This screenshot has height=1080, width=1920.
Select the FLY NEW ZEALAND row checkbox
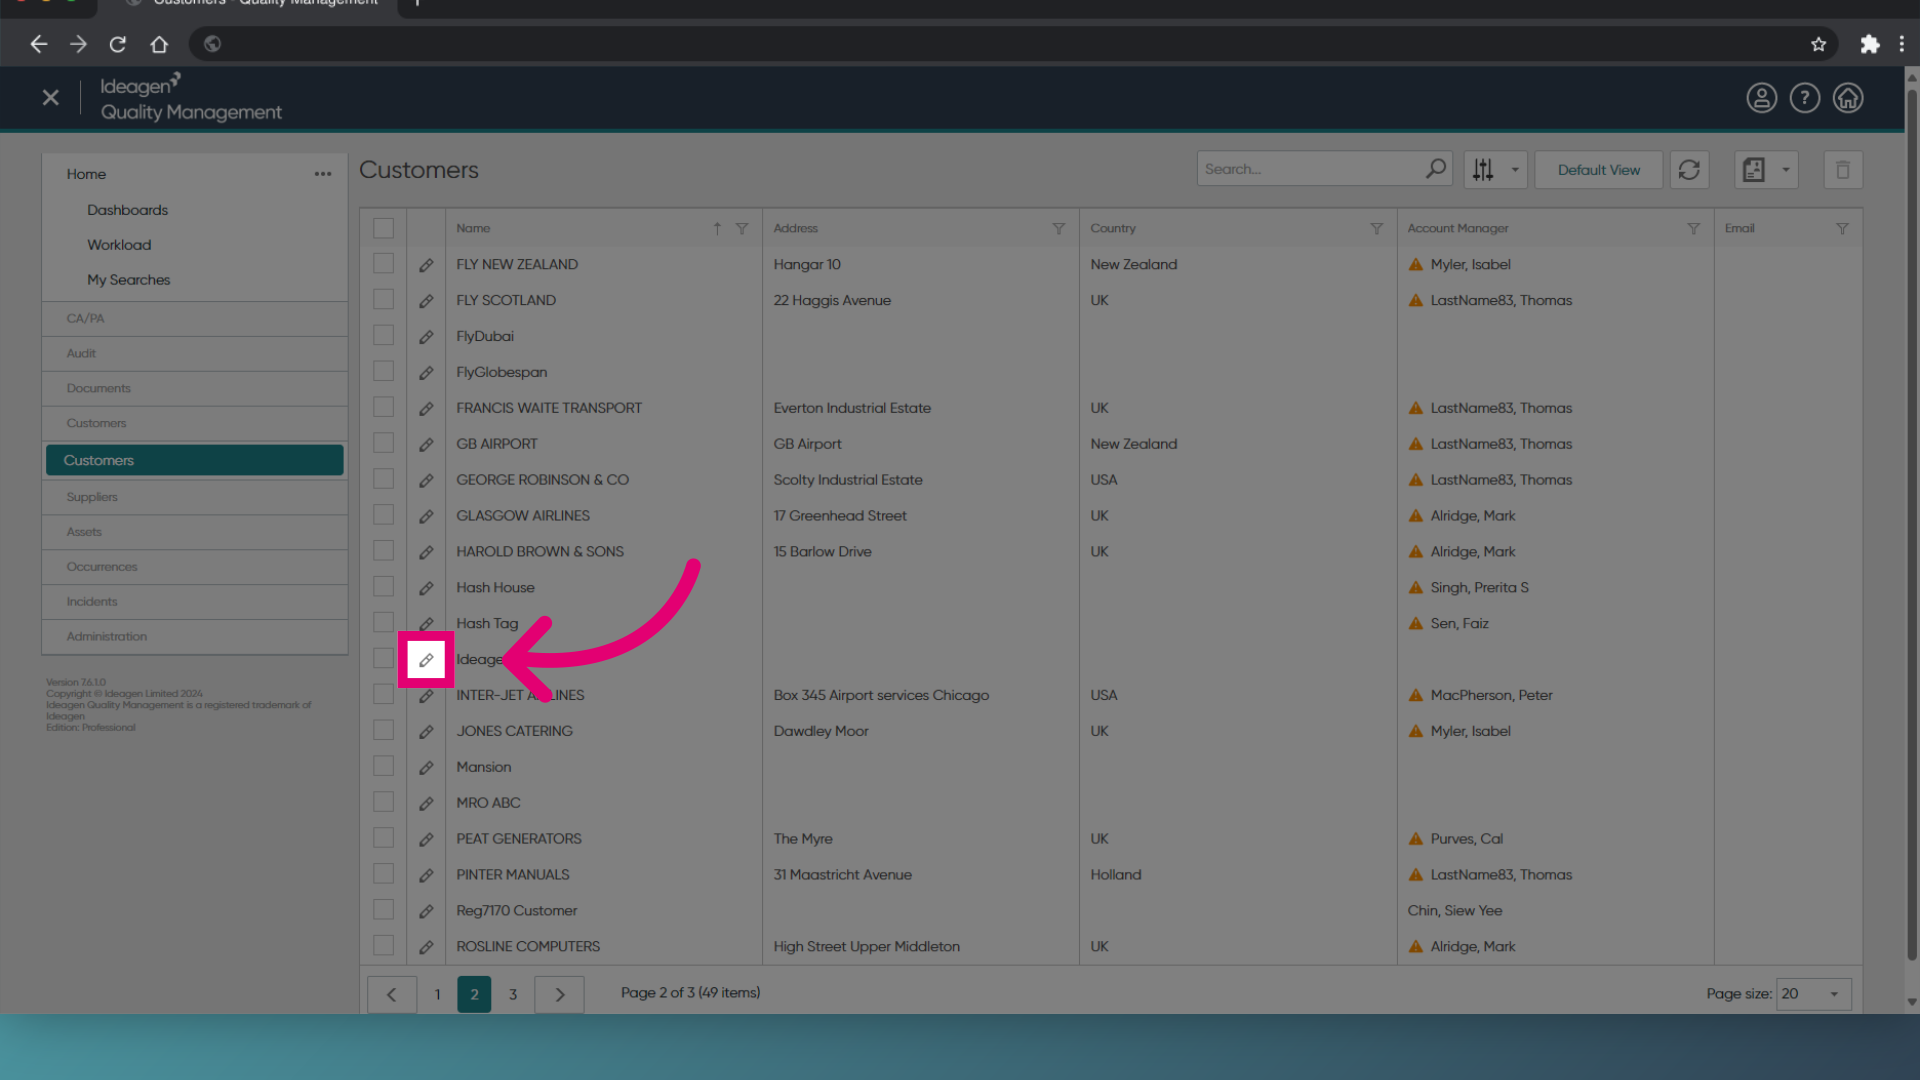[383, 263]
